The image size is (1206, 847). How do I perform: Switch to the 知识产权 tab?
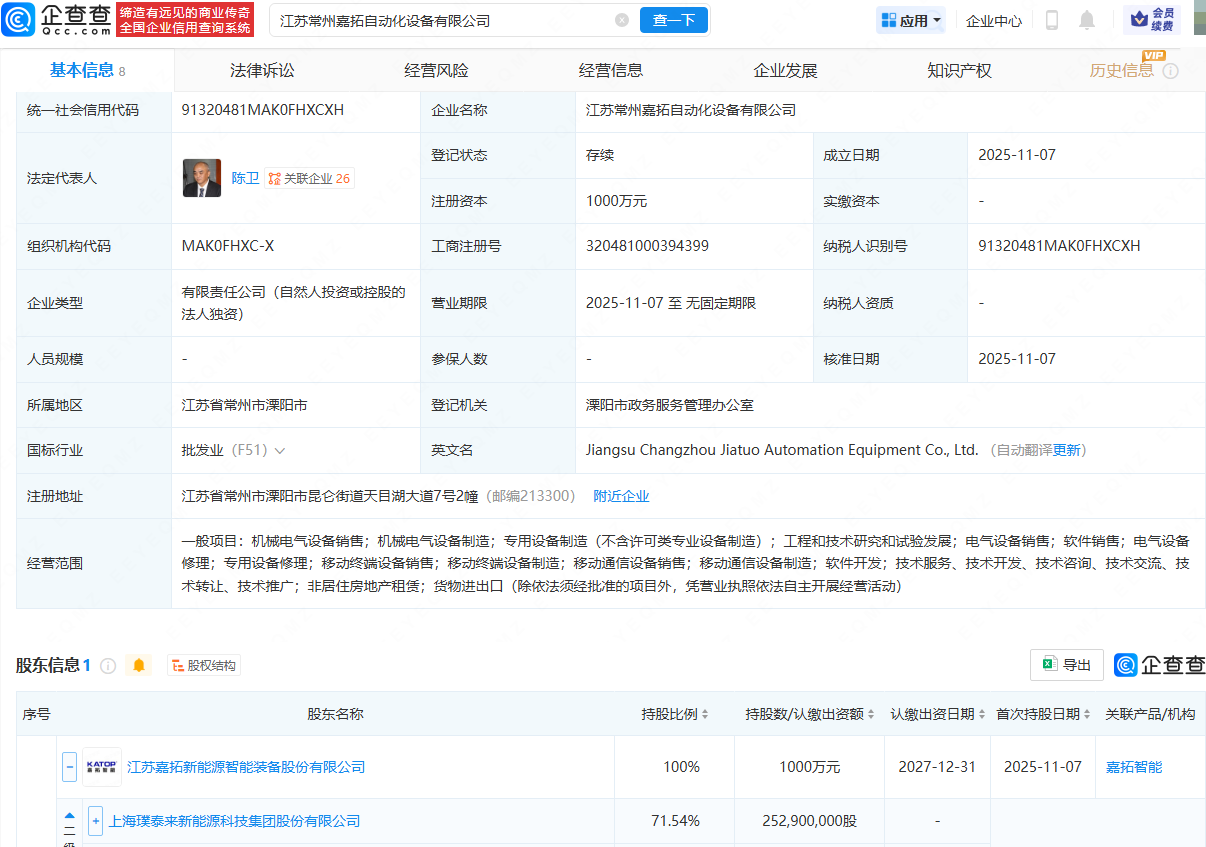(958, 70)
